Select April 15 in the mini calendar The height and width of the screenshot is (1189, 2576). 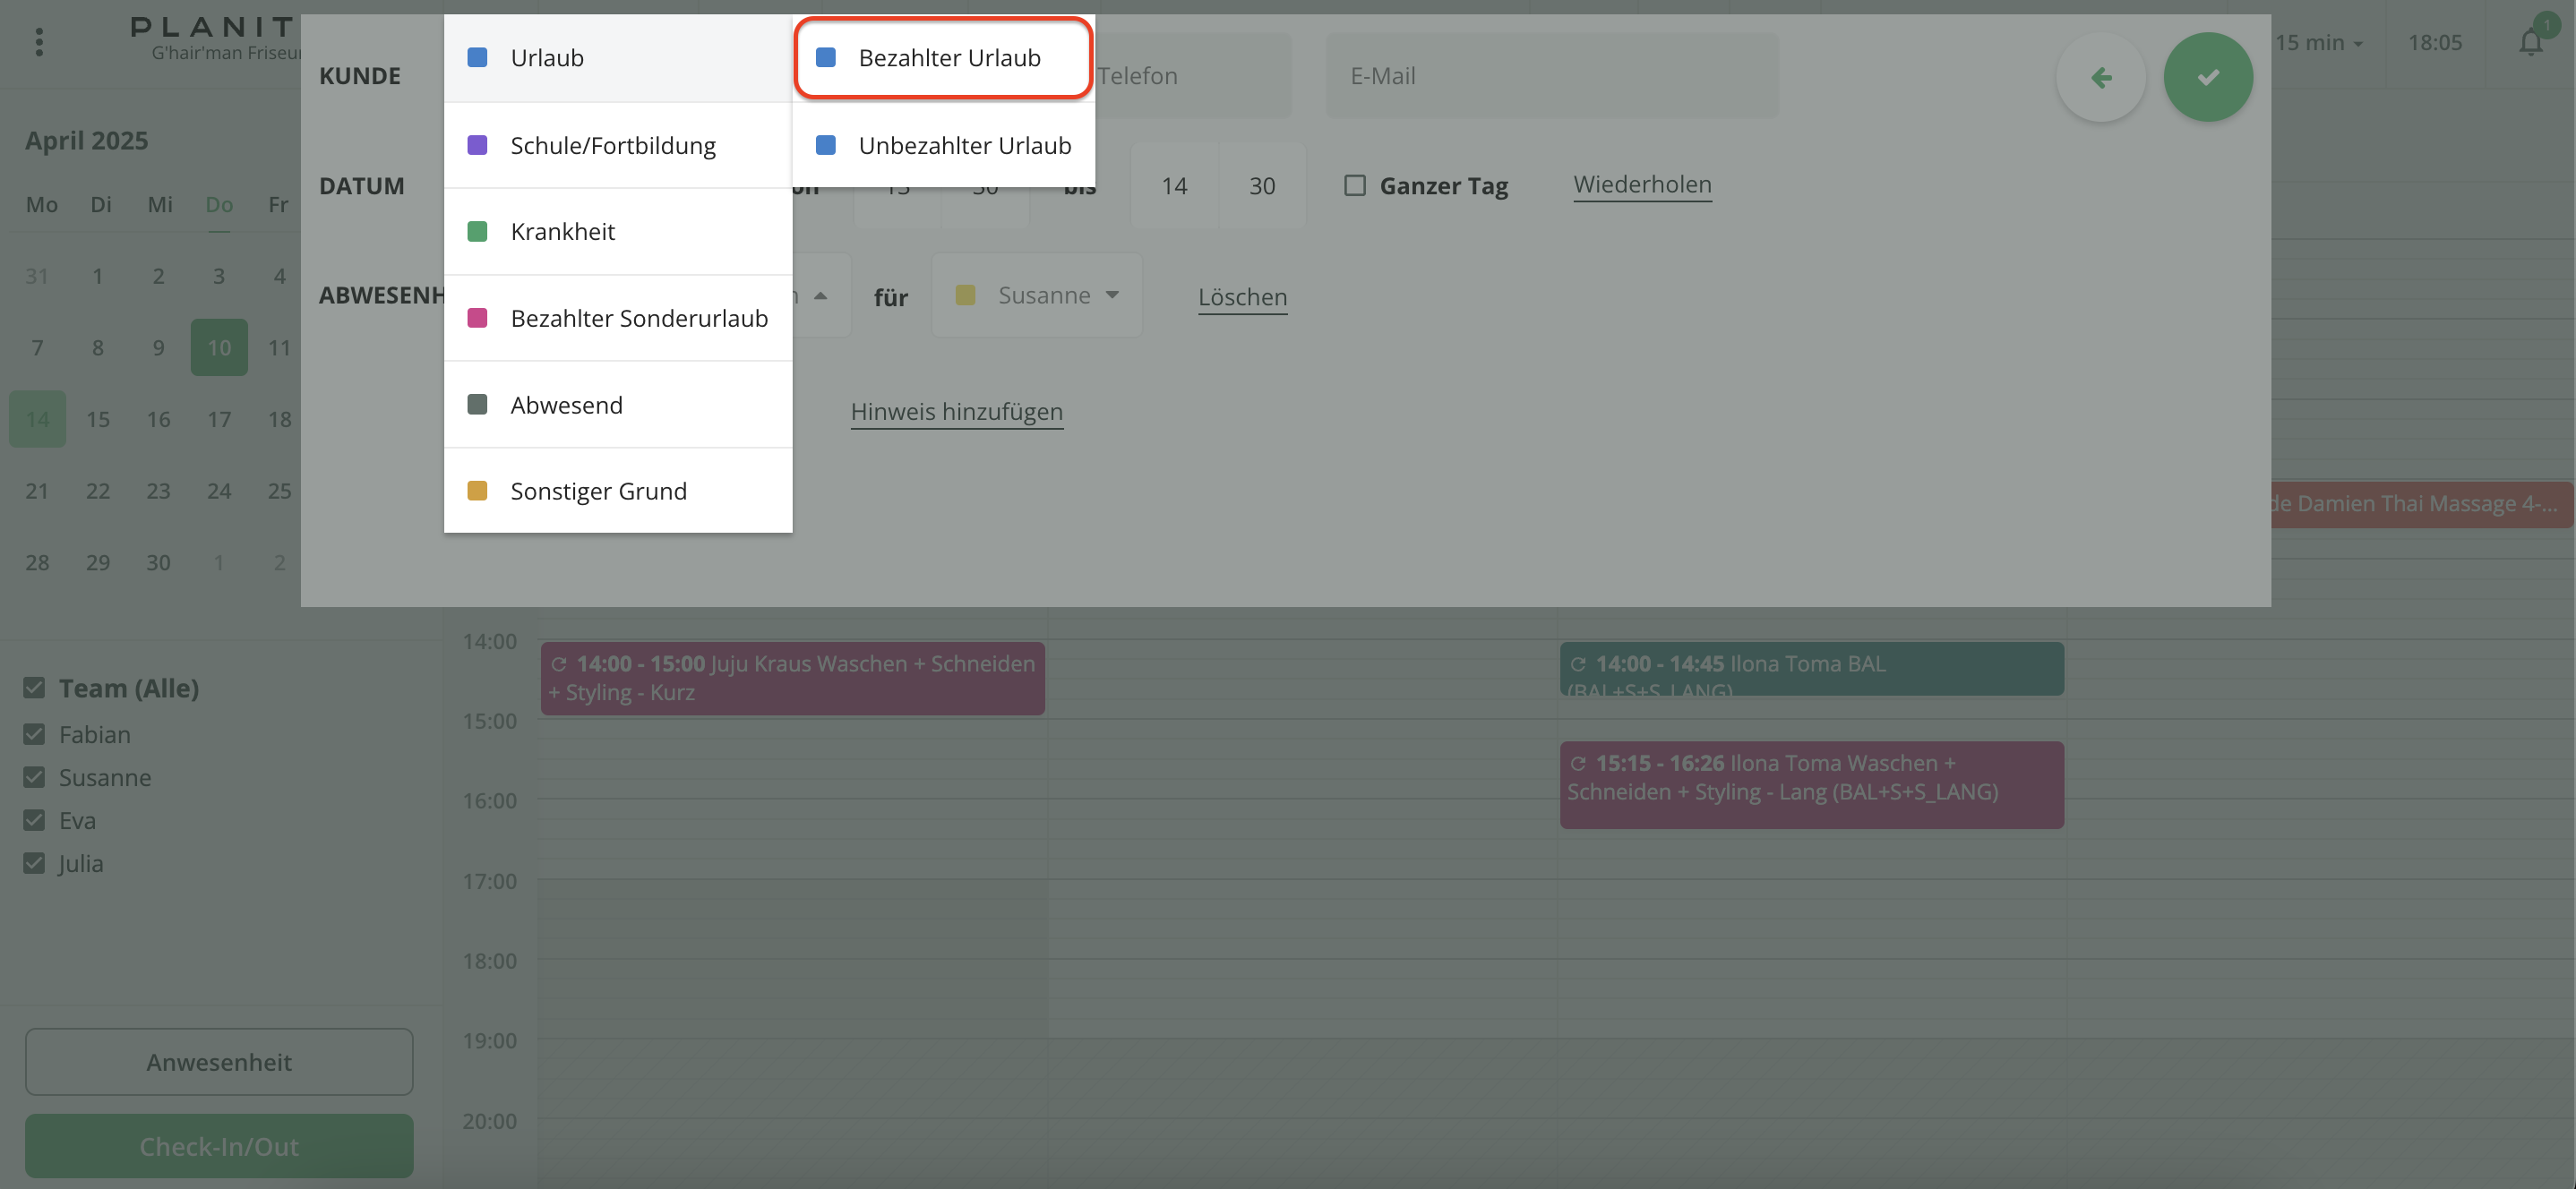[x=98, y=419]
